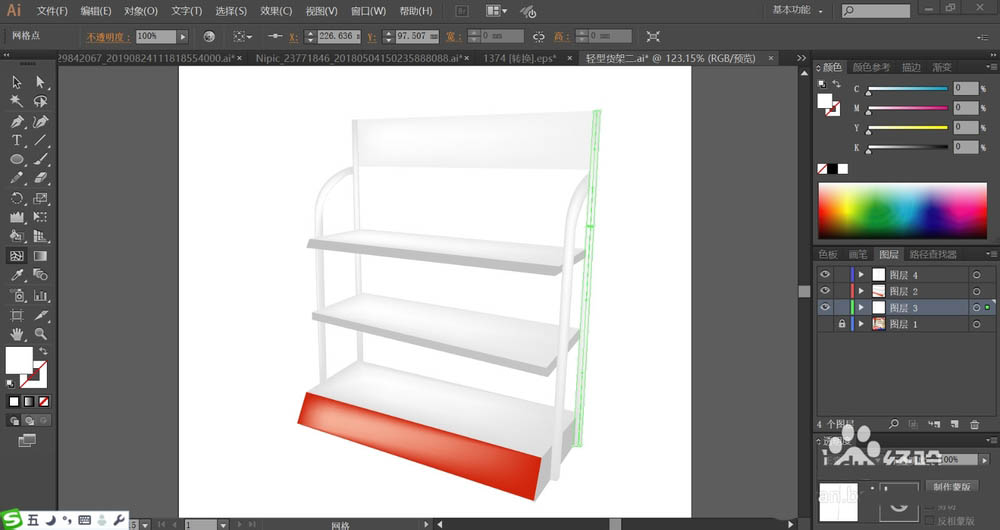Select the Zoom tool
This screenshot has height=530, width=1000.
(40, 334)
